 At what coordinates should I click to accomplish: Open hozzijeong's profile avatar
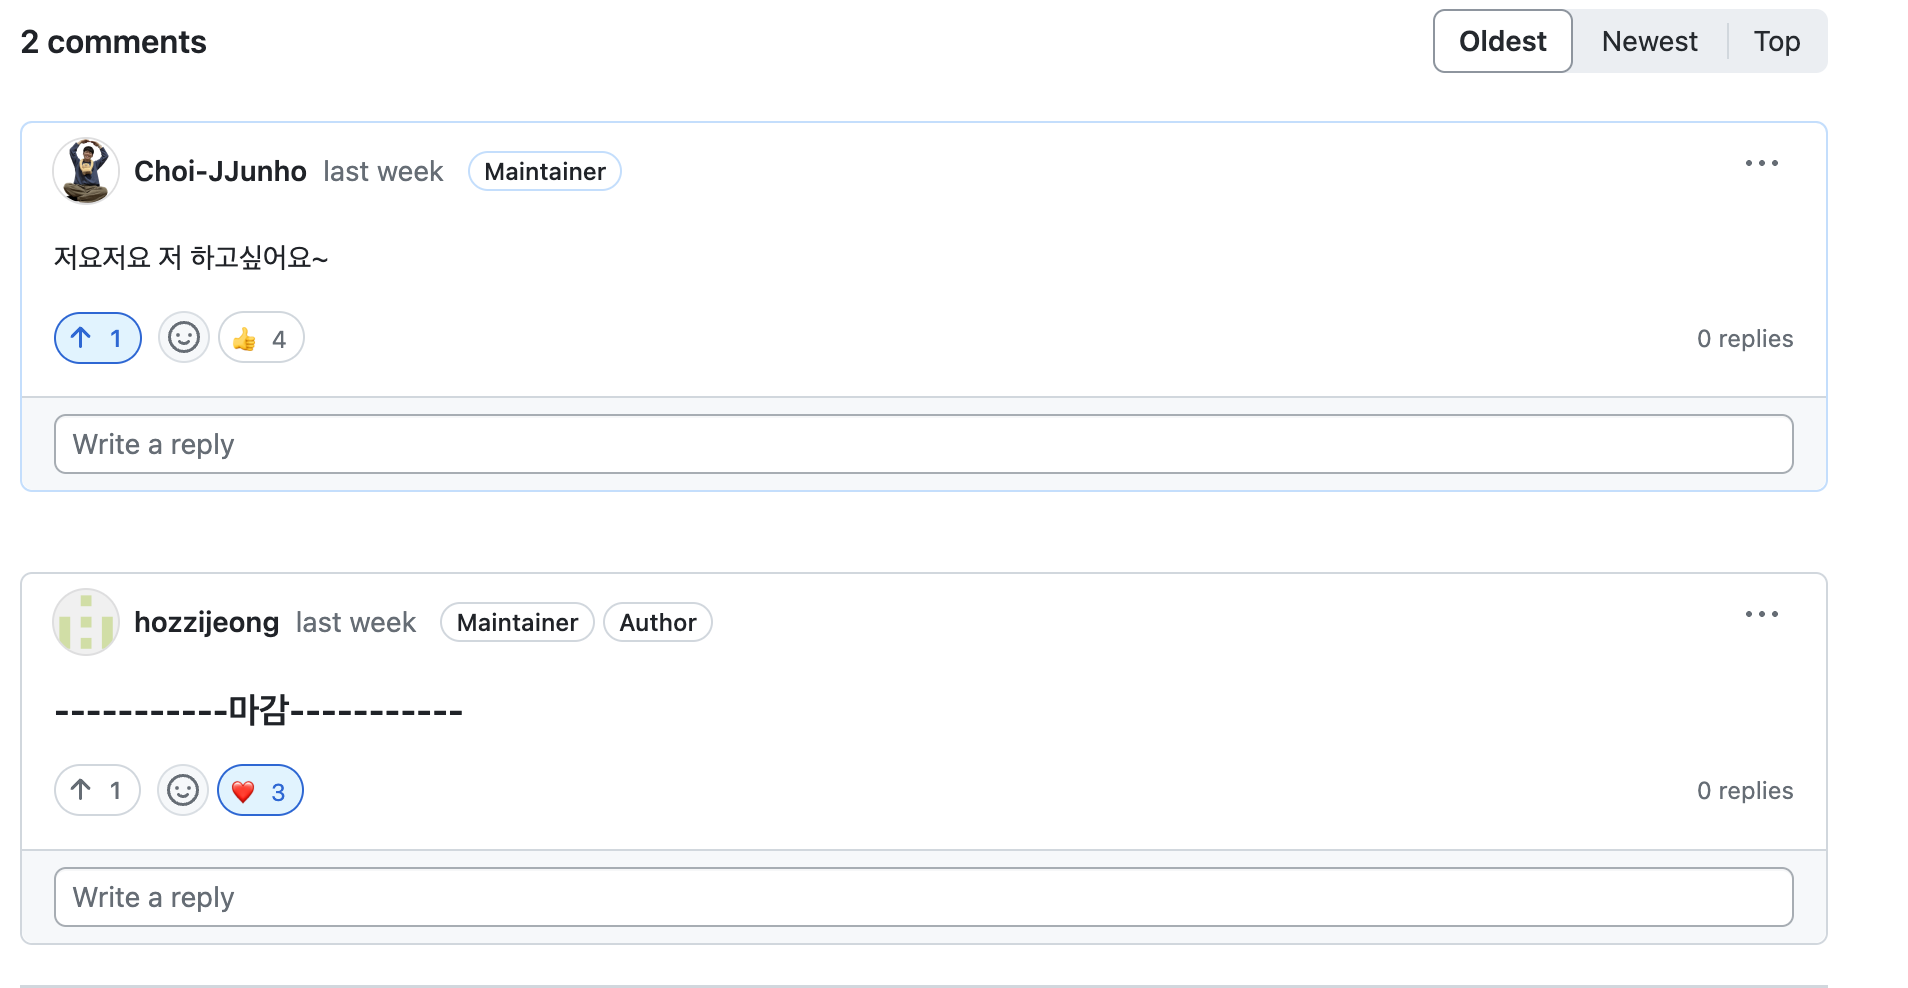[x=86, y=622]
